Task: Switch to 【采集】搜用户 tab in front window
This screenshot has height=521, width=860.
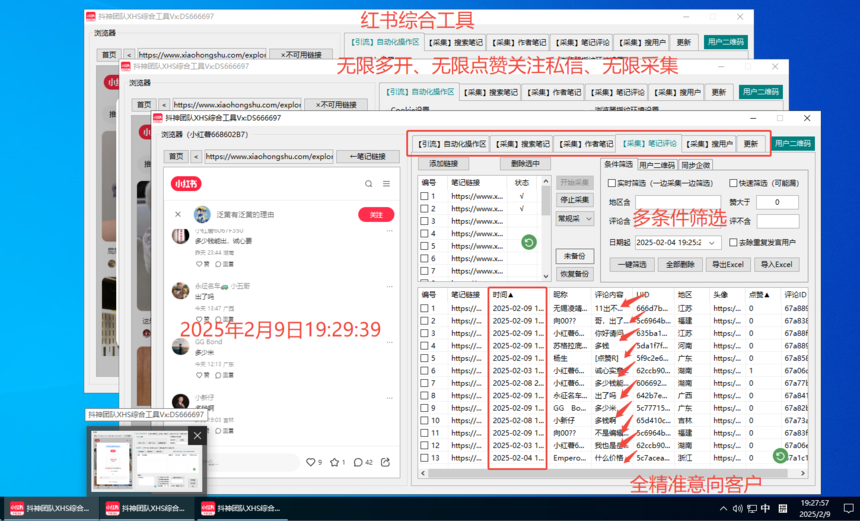Action: click(709, 144)
